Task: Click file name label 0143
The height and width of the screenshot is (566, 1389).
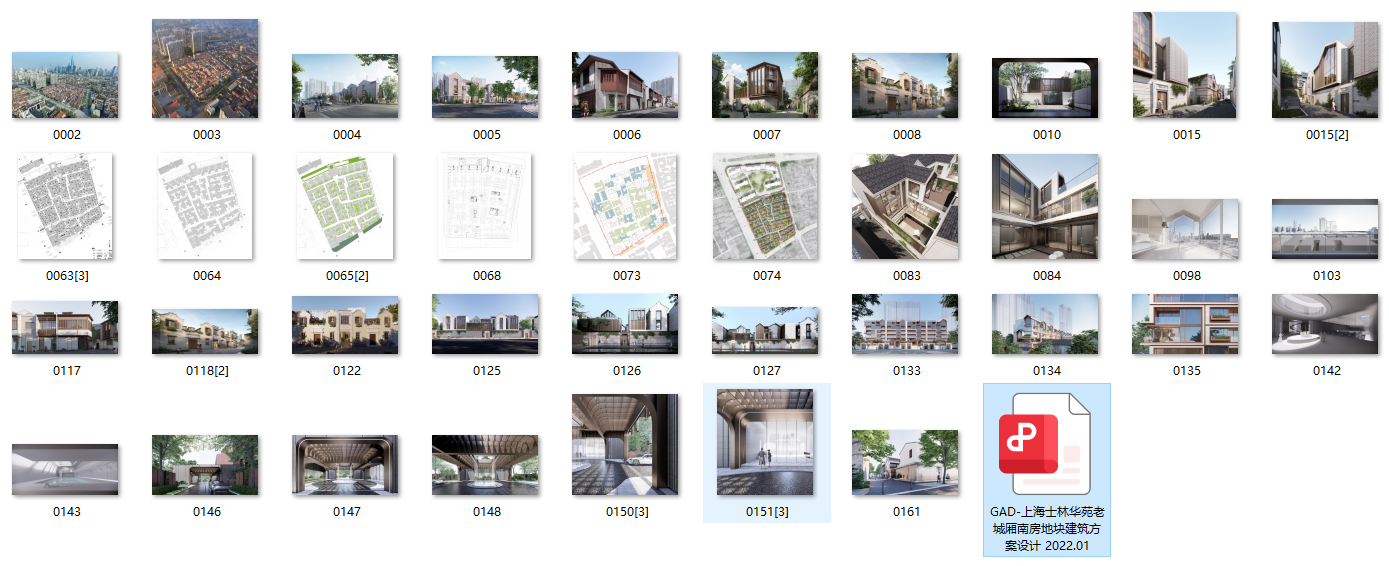Action: pyautogui.click(x=67, y=512)
